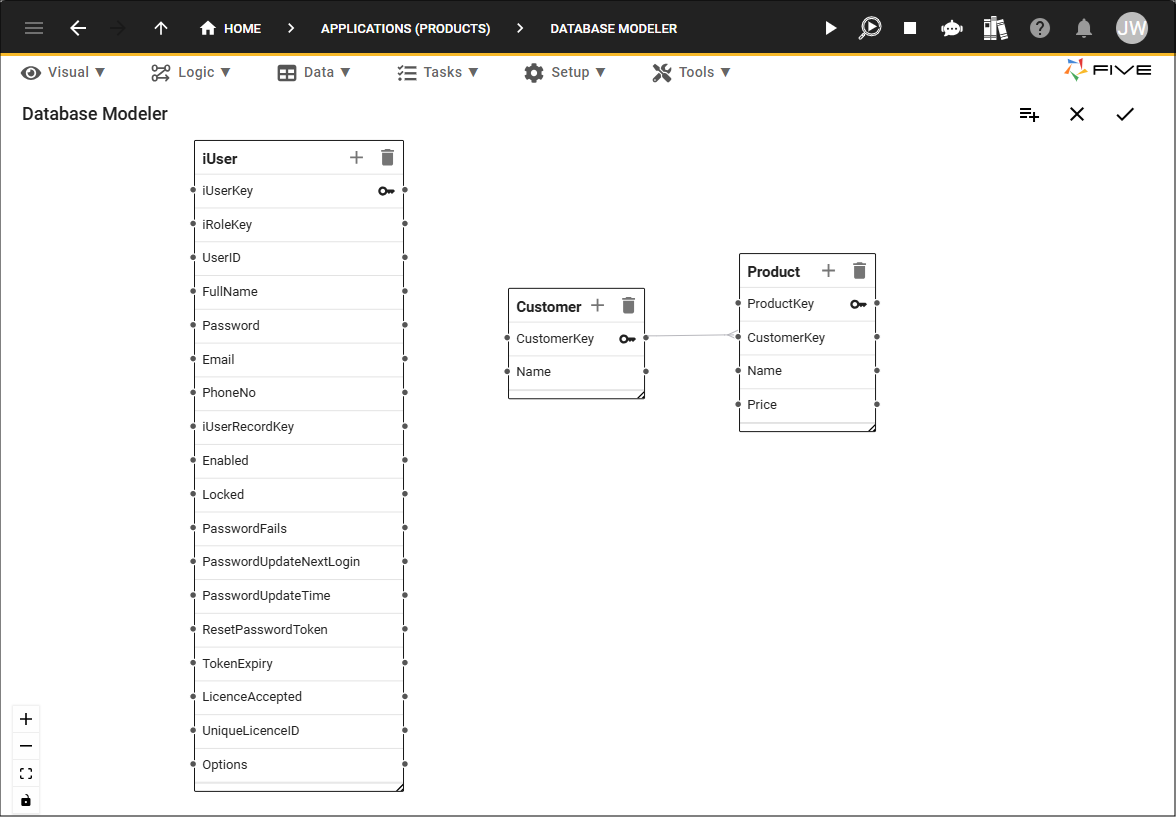1176x817 pixels.
Task: Open the Setup menu
Action: 565,72
